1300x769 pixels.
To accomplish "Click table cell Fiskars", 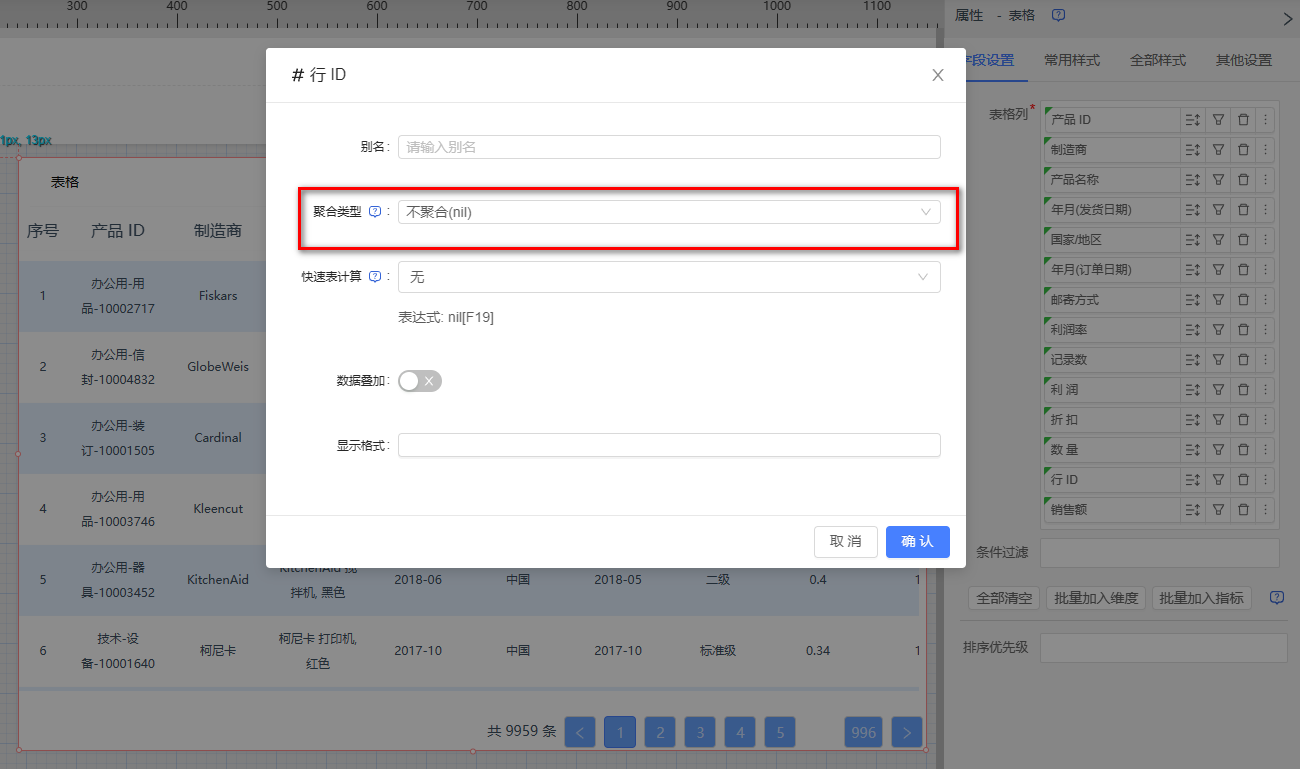I will coord(218,296).
